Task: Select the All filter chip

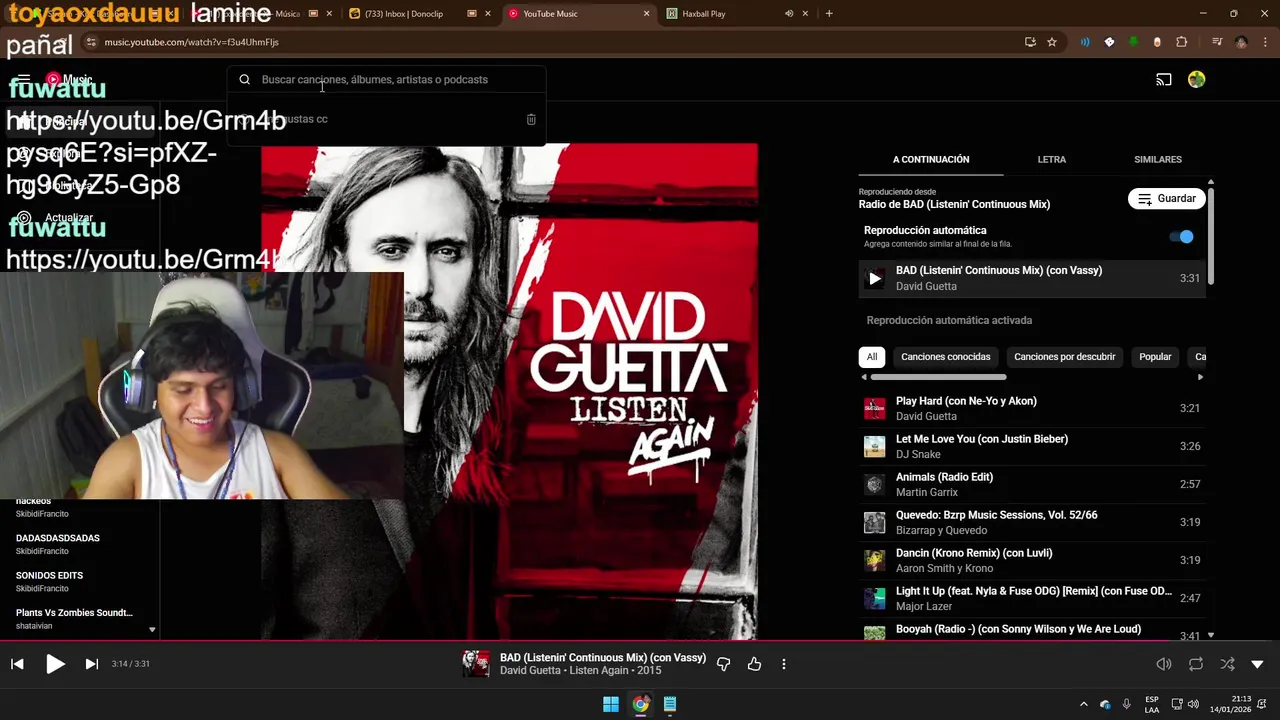Action: tap(872, 357)
